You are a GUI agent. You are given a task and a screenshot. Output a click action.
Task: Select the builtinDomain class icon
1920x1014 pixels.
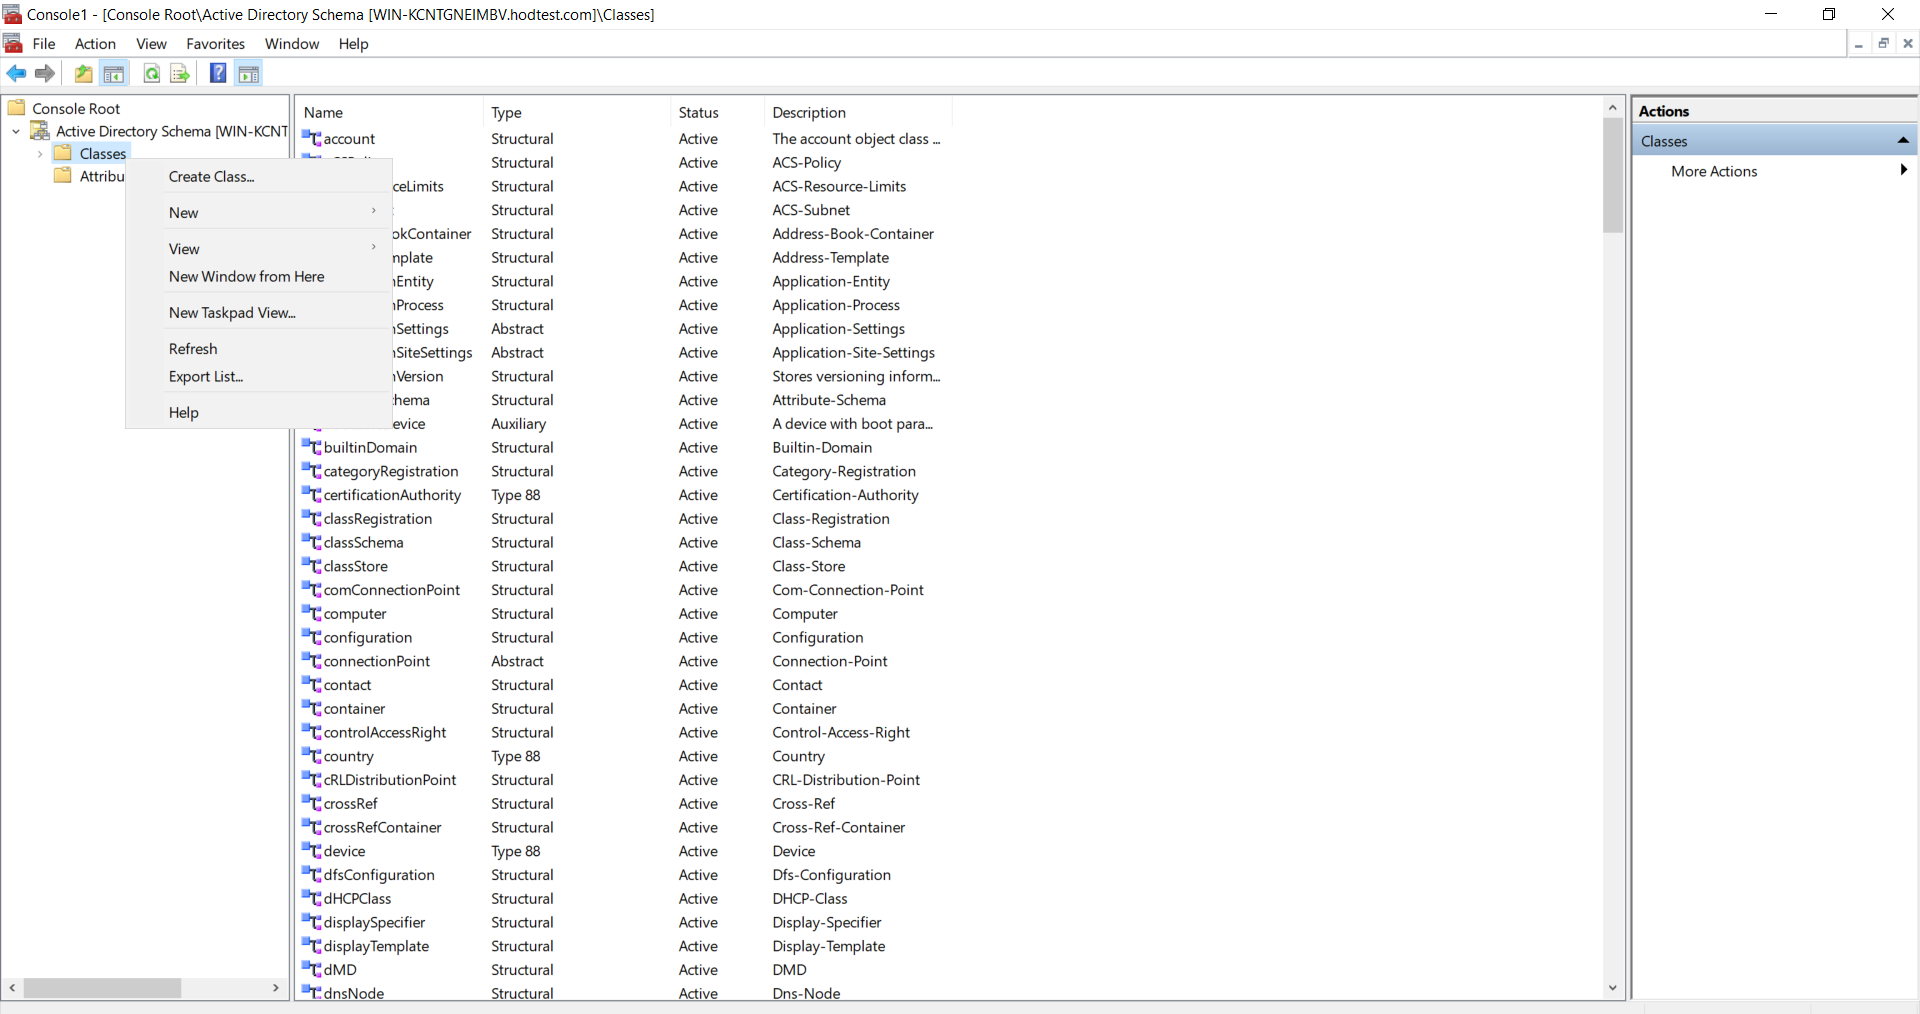click(x=312, y=448)
